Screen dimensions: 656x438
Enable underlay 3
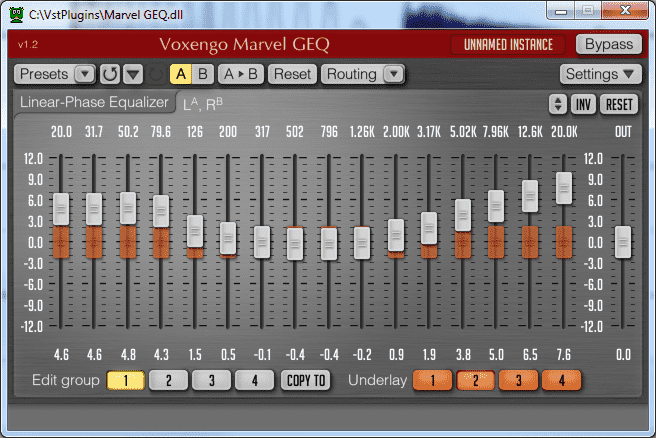pyautogui.click(x=518, y=380)
